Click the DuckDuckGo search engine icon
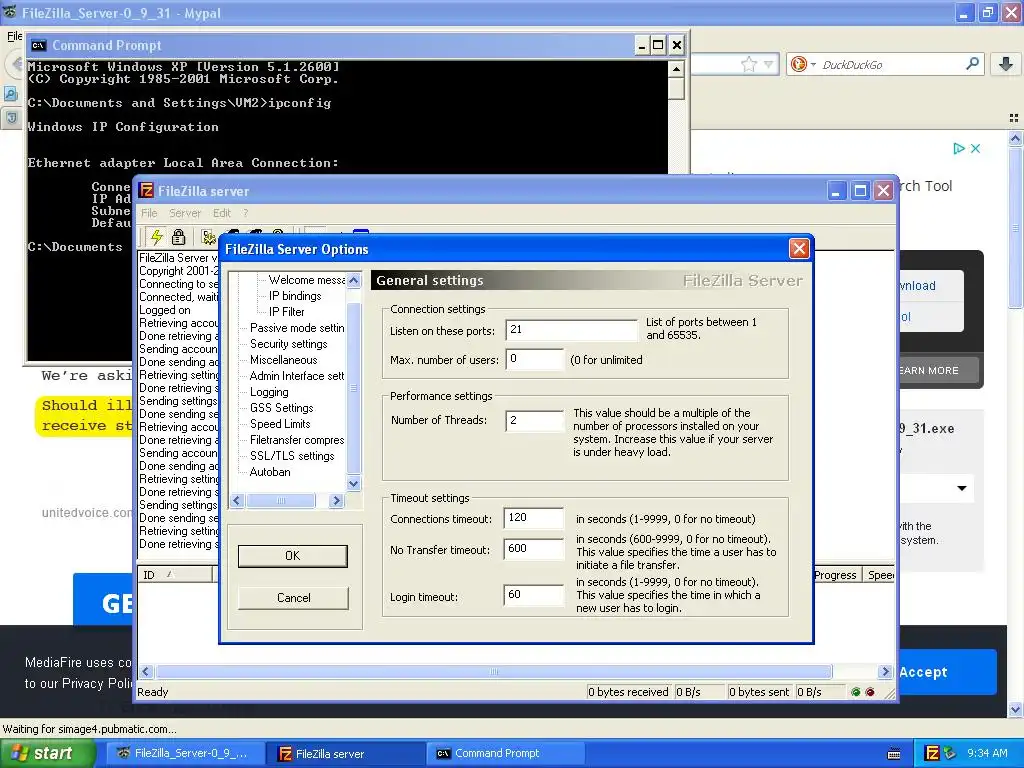Screen dimensions: 1024x768 [799, 64]
